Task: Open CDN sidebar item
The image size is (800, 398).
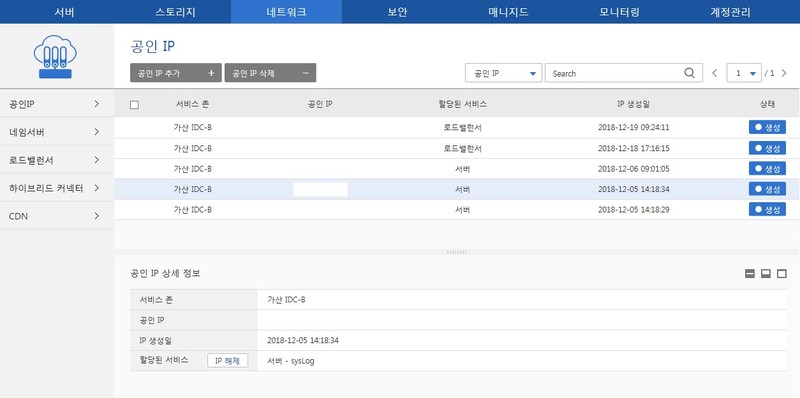Action: [57, 216]
